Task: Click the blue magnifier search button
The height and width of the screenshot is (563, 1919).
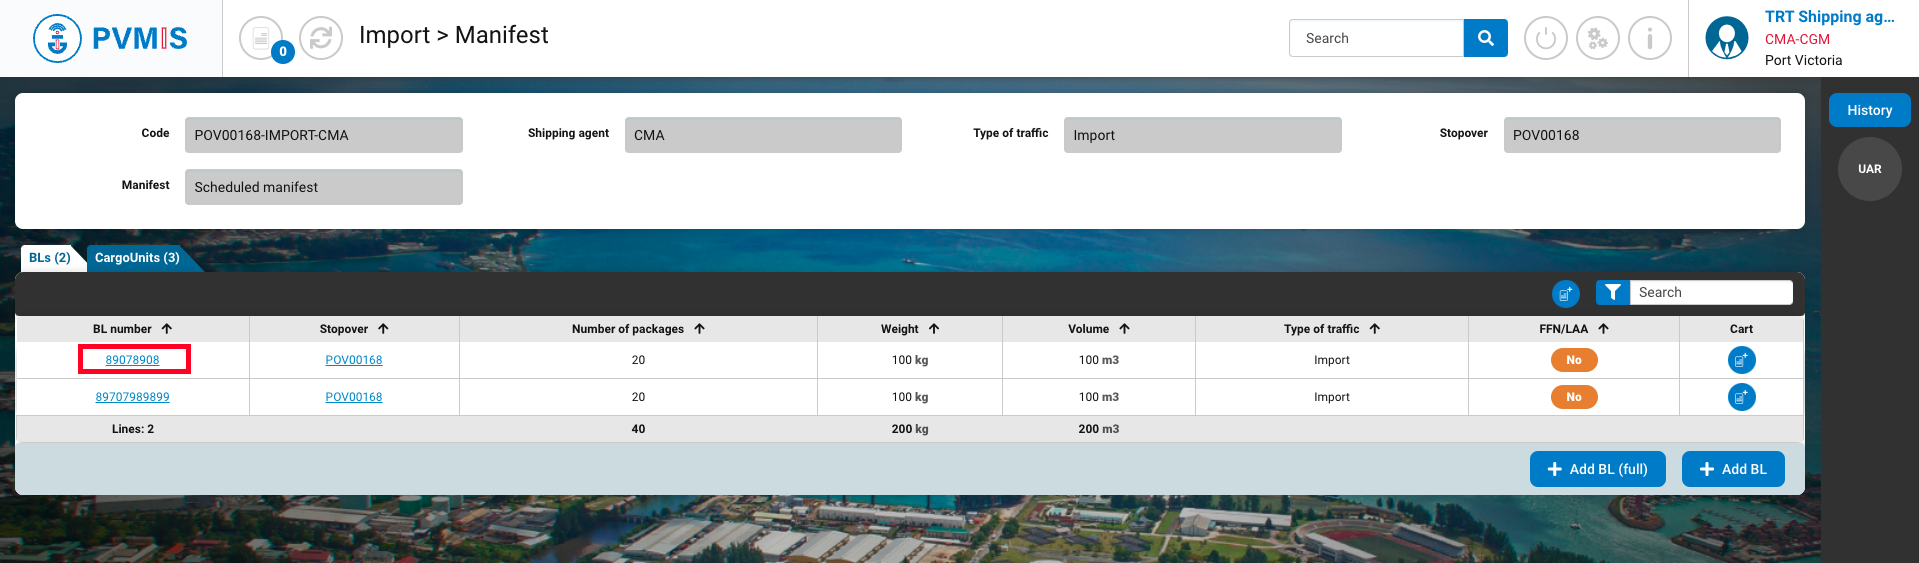Action: 1485,38
